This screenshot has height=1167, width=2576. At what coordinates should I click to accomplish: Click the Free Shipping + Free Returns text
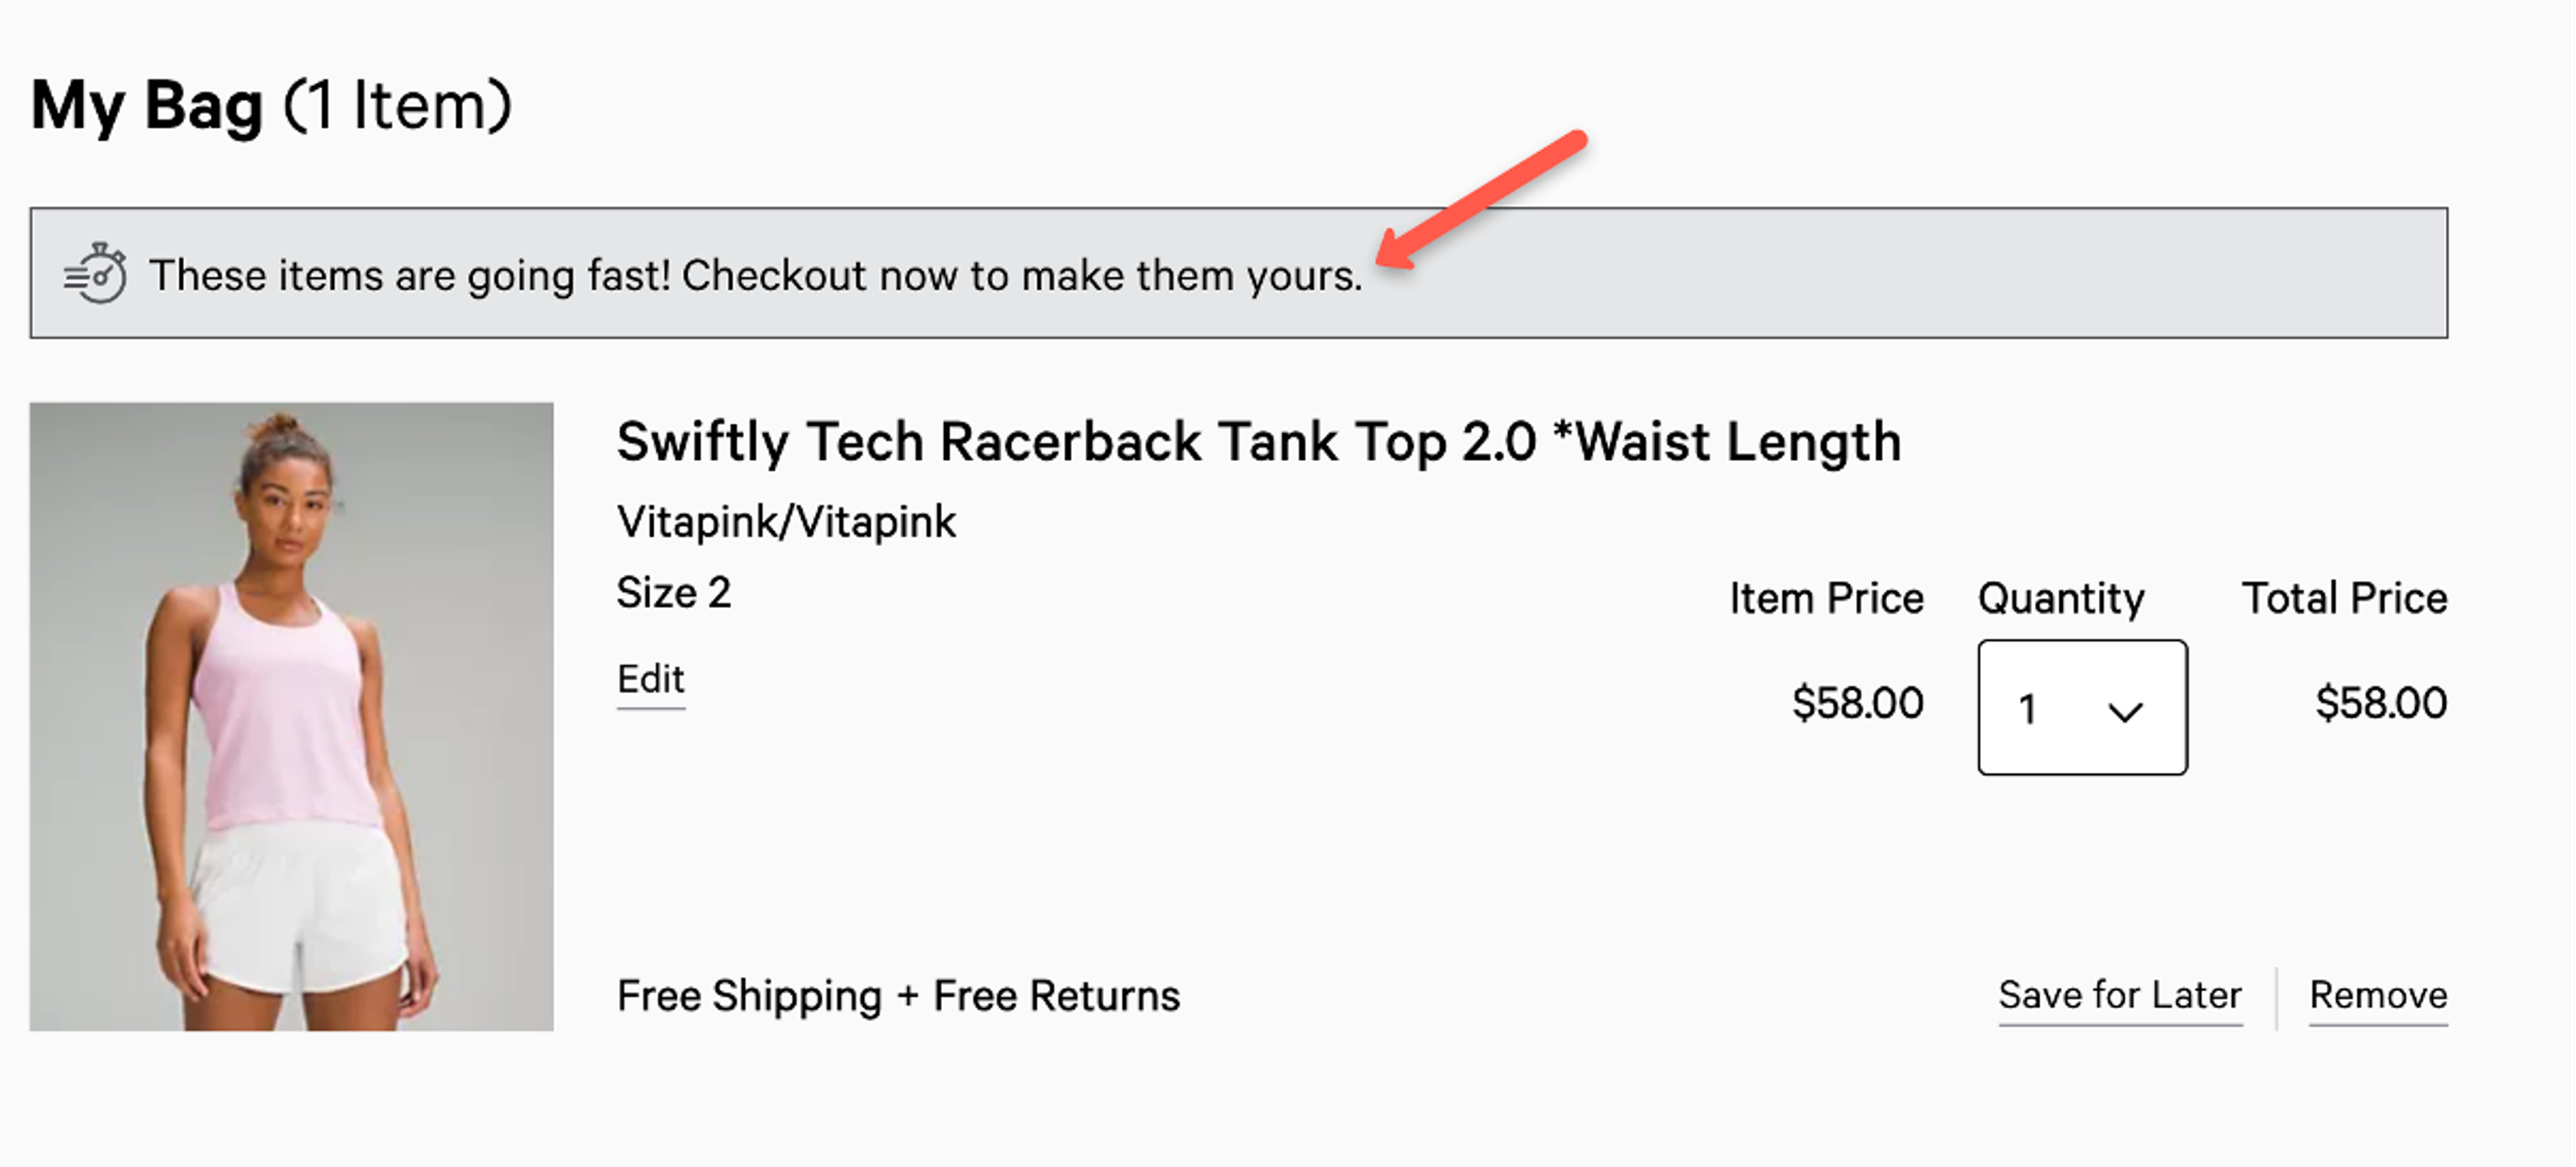click(x=898, y=995)
